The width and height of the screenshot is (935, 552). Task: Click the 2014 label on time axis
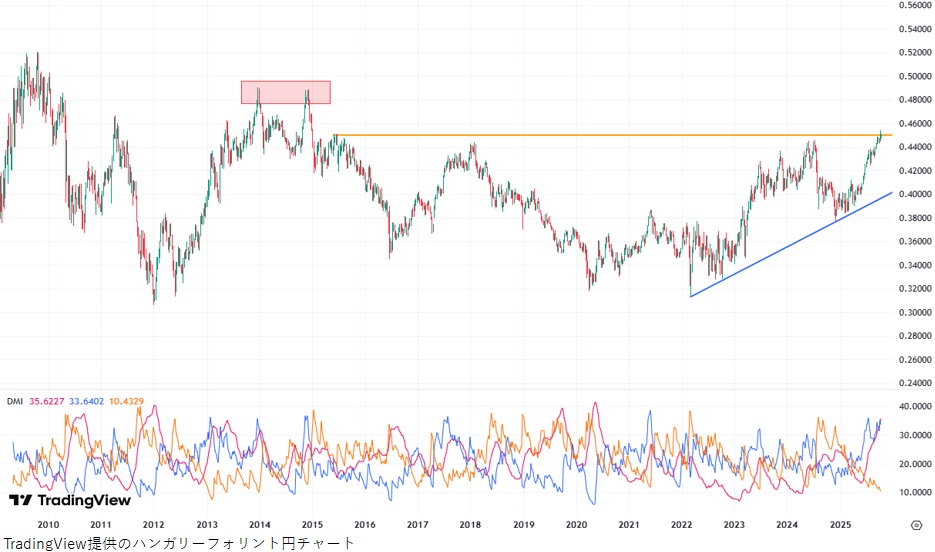[x=259, y=524]
